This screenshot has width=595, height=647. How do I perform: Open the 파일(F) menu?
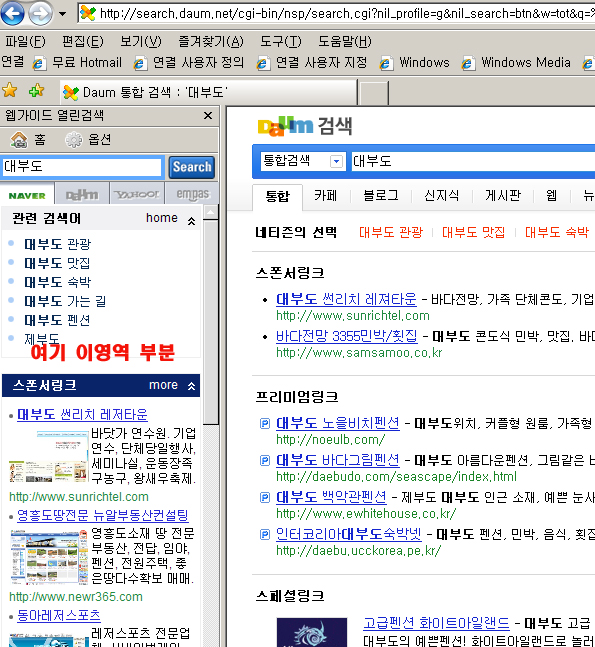[x=25, y=42]
